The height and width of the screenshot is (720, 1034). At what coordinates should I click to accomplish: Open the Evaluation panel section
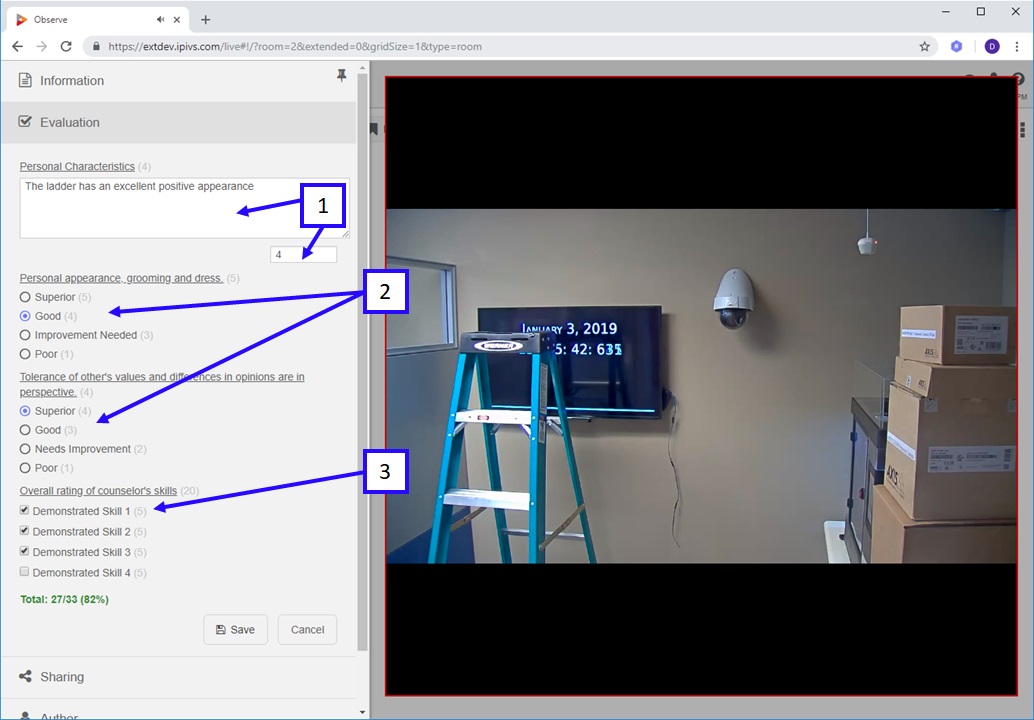(x=178, y=123)
